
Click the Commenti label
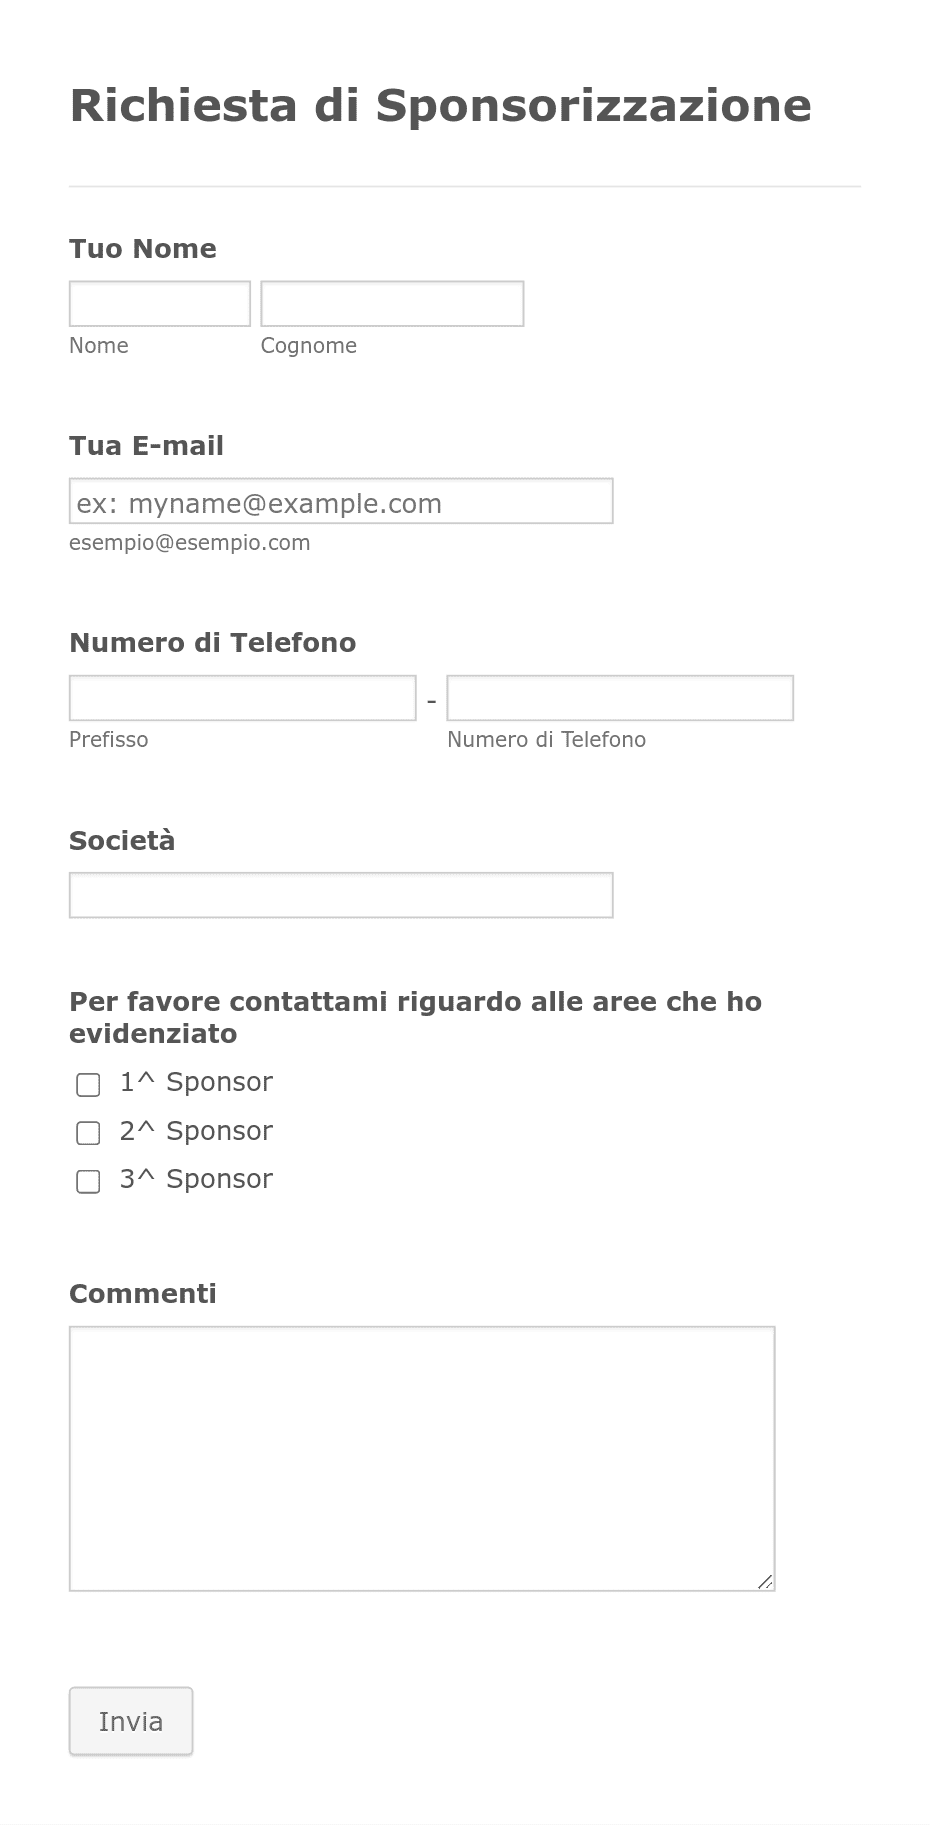143,1294
